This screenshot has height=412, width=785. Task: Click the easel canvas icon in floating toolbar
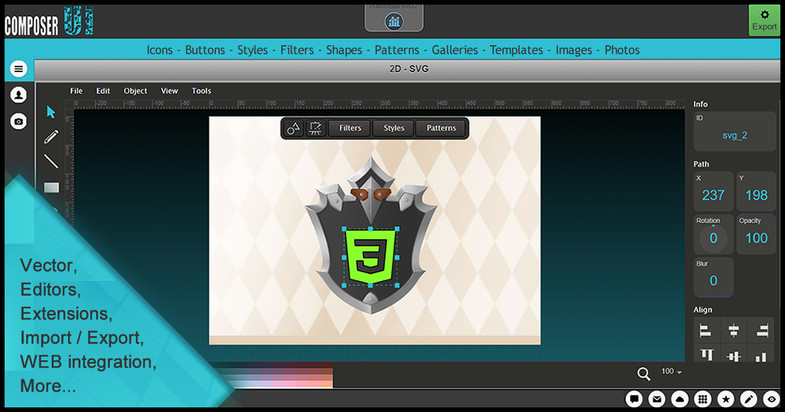315,128
